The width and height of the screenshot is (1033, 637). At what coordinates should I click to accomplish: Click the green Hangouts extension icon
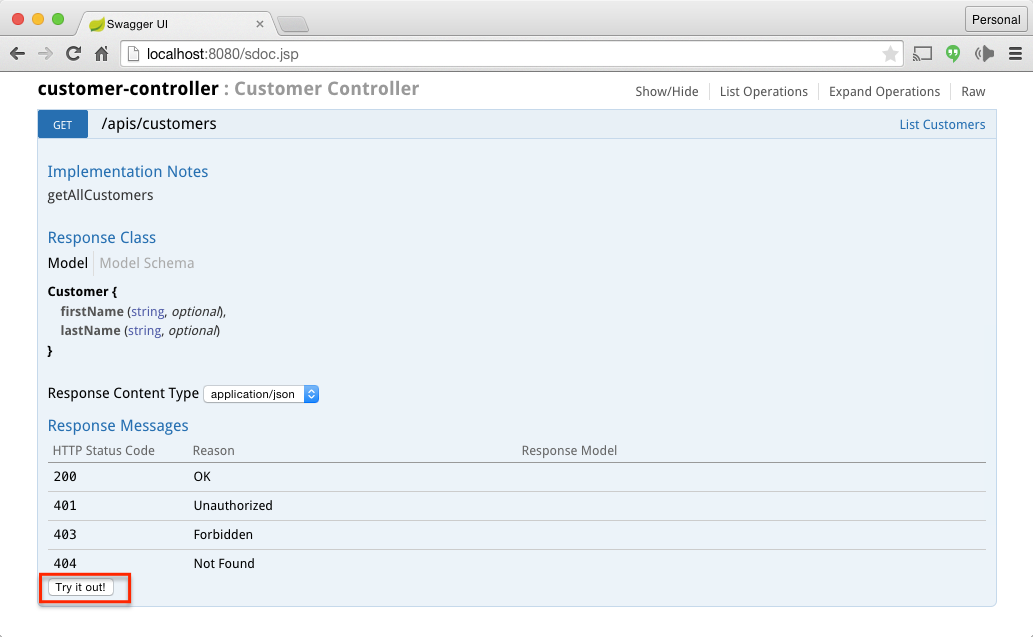[x=953, y=54]
